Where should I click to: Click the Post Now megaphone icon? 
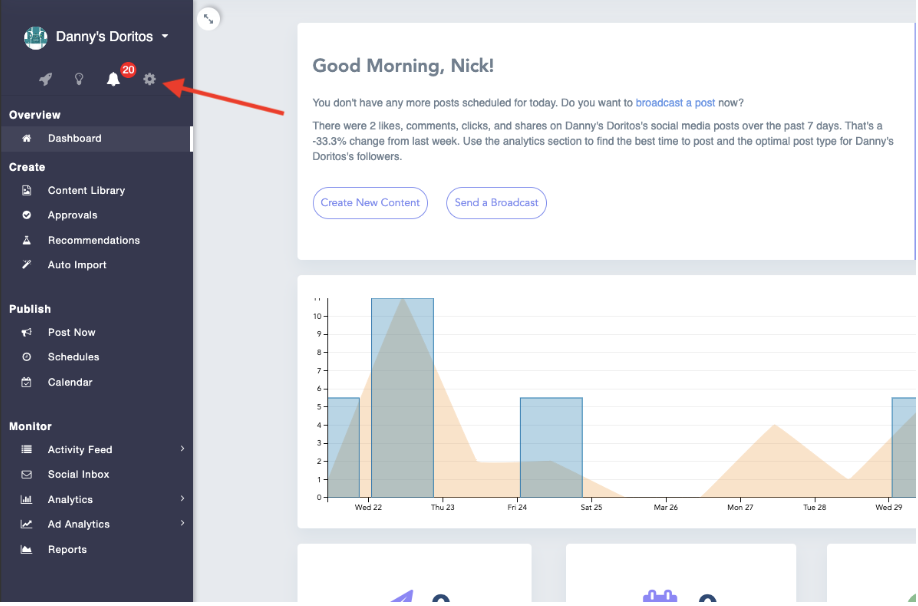point(27,332)
